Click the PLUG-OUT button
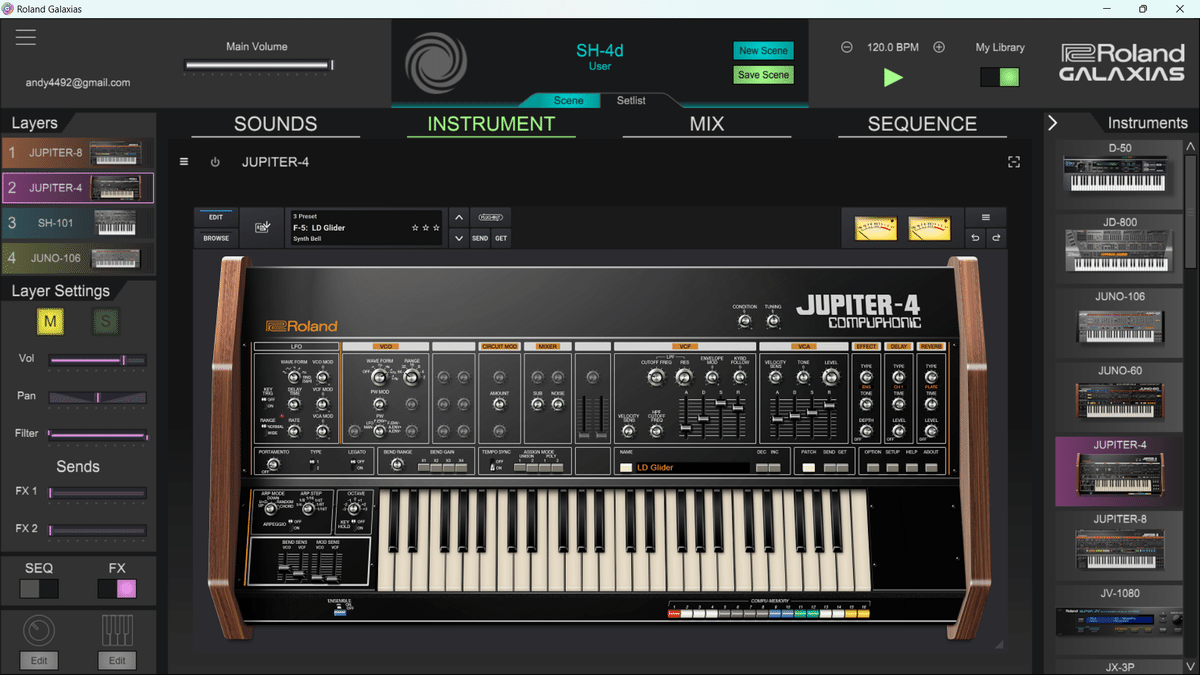 490,217
